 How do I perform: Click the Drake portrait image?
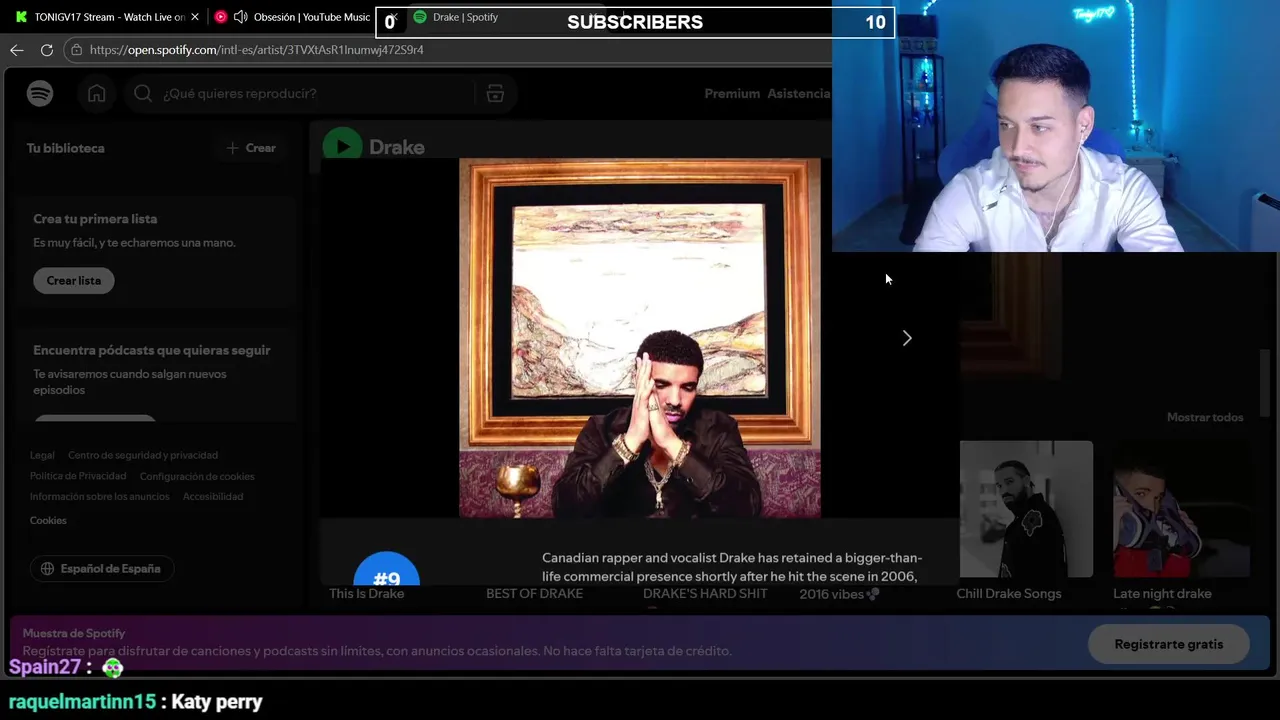pos(640,338)
